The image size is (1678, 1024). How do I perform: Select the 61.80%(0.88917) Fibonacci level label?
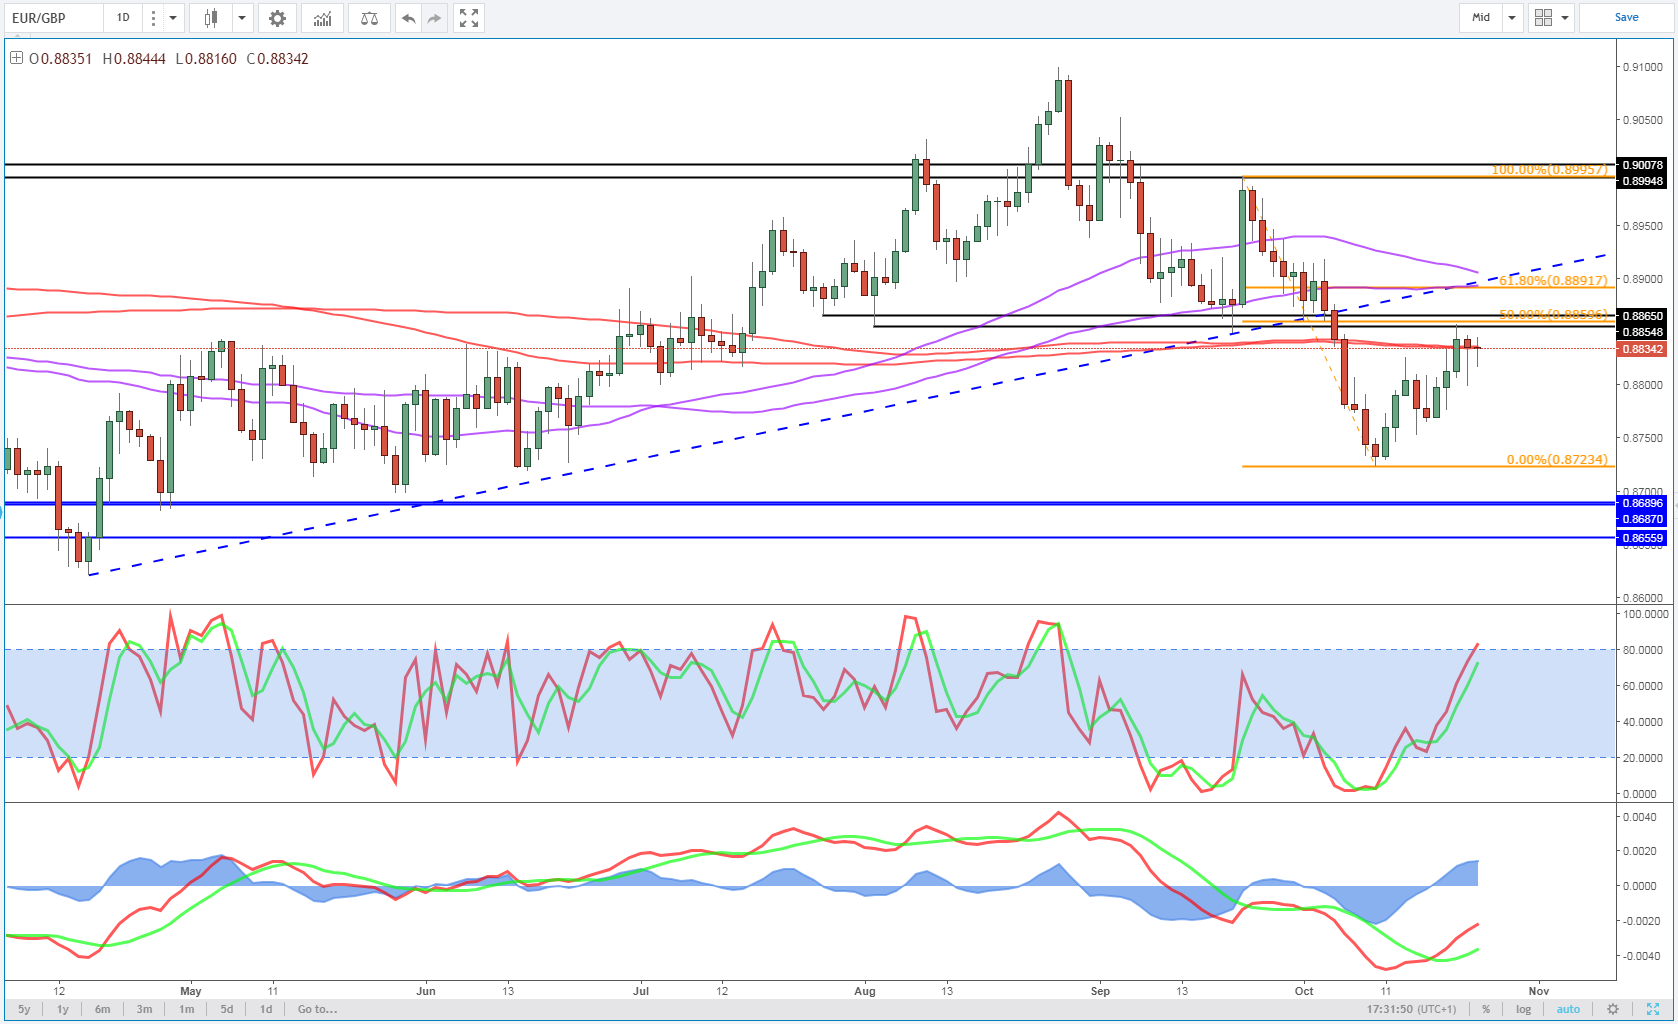point(1553,281)
